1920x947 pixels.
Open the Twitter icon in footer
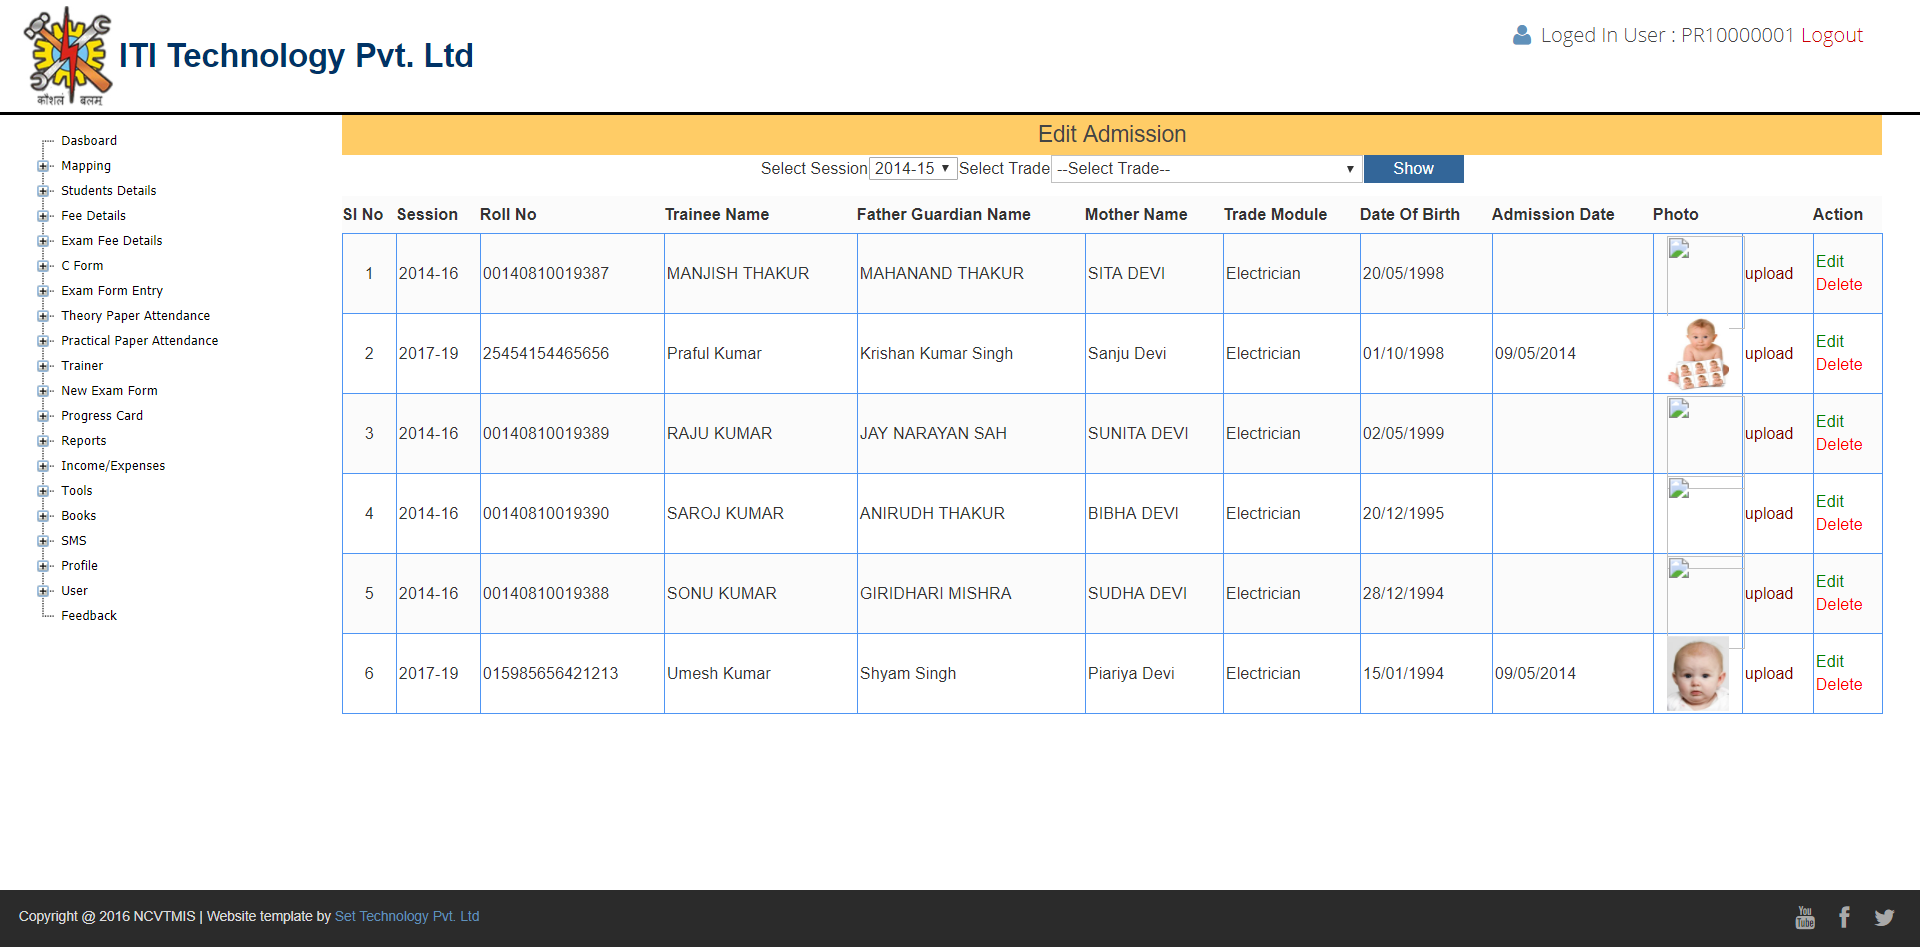tap(1884, 917)
